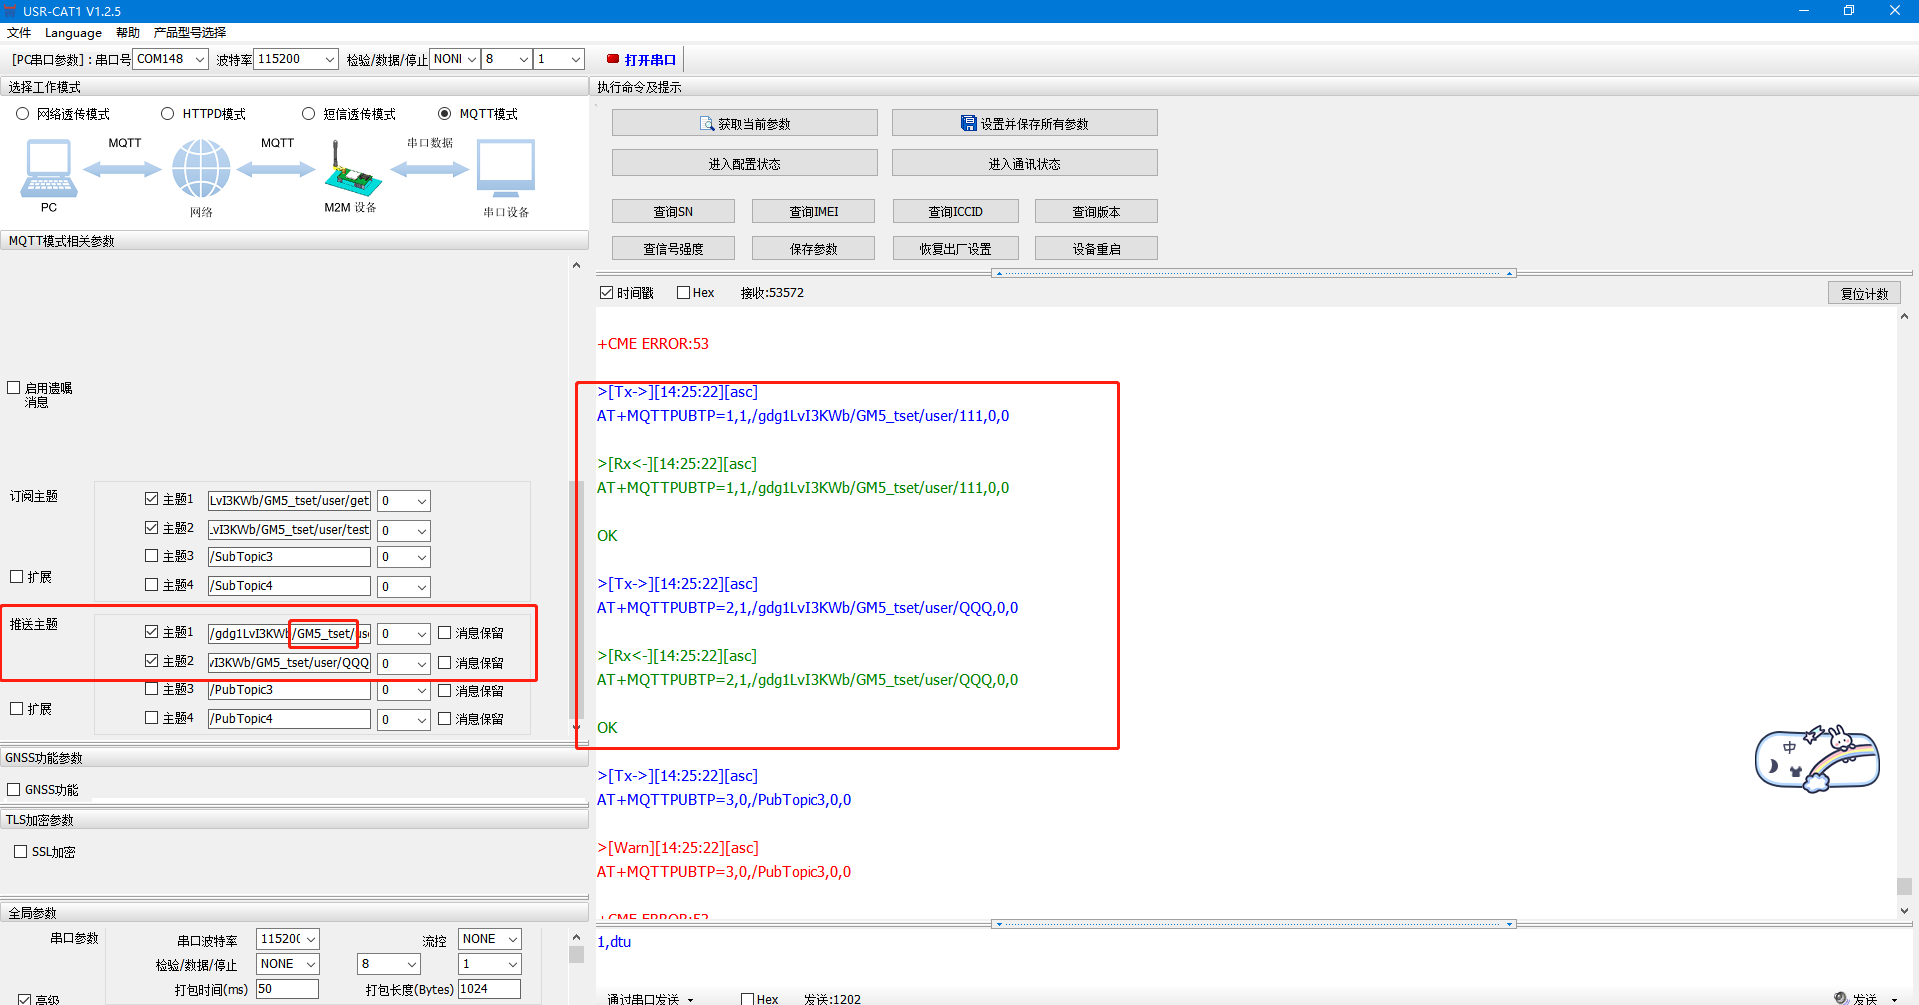The image size is (1919, 1005).
Task: Toggle the timestamp checkbox
Action: tap(606, 293)
